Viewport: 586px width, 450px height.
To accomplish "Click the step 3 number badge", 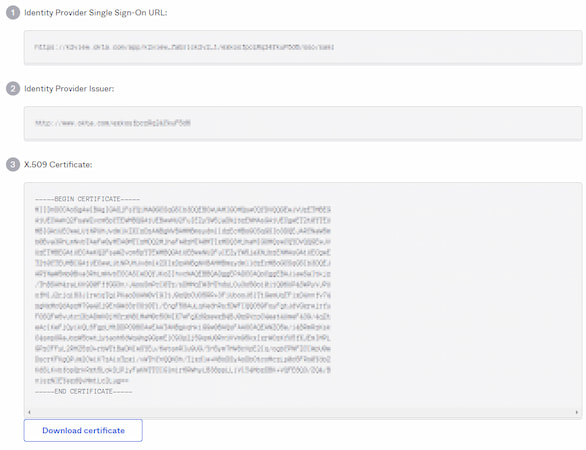I will [x=13, y=164].
